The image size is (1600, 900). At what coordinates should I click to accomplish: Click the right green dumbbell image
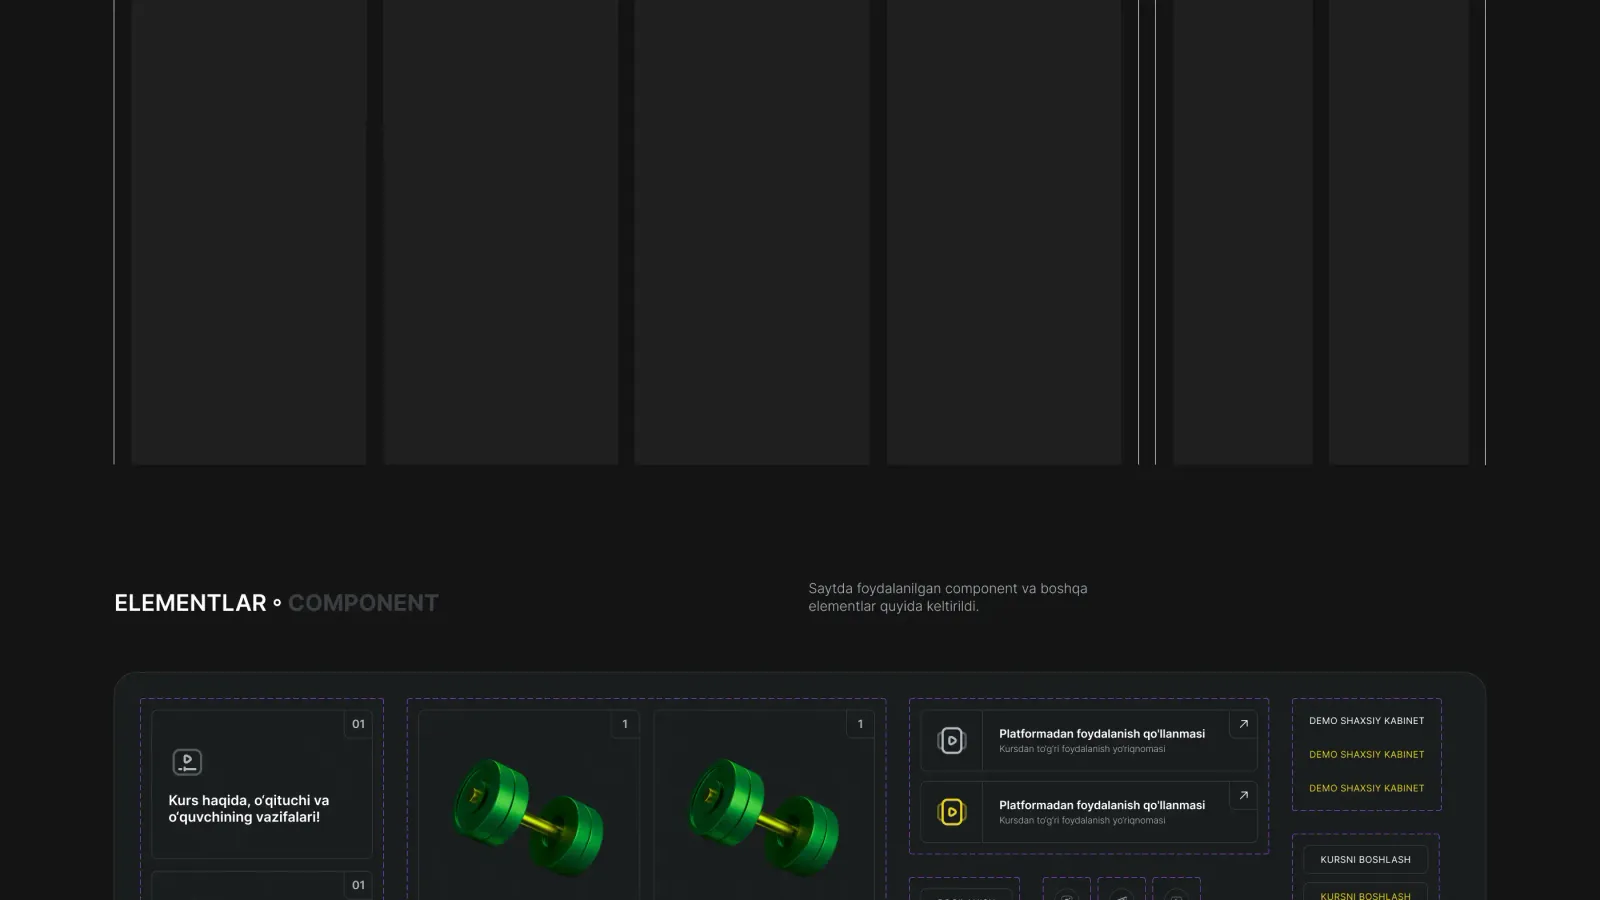(x=764, y=816)
